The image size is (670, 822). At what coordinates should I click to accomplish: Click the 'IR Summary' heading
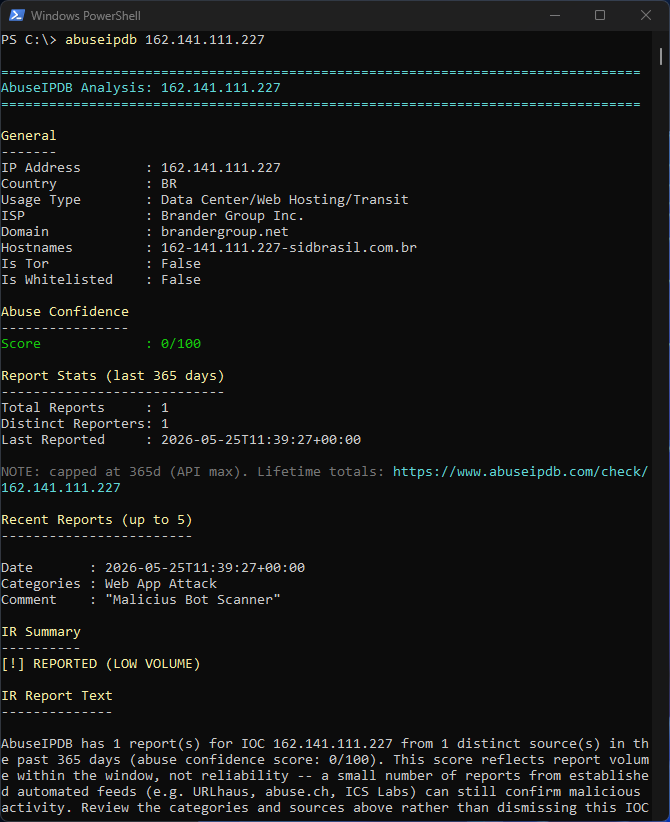(x=40, y=632)
